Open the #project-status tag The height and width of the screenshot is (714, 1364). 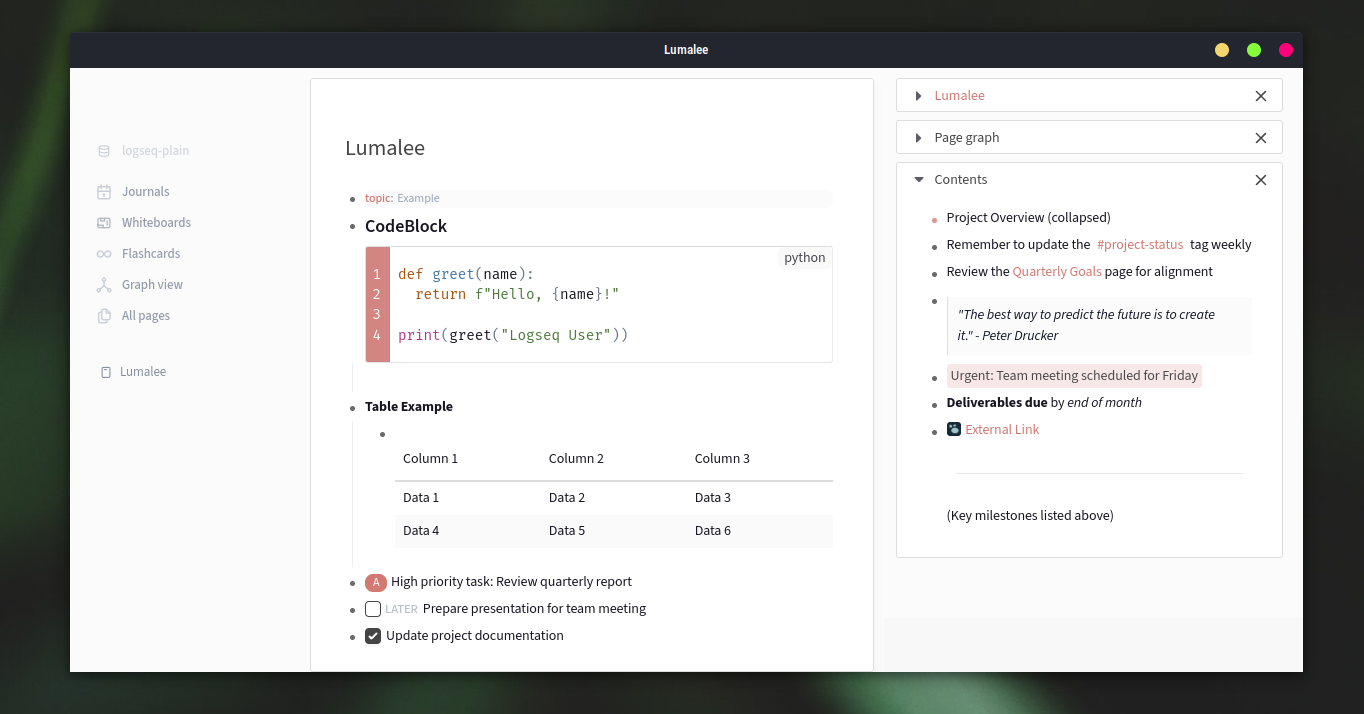tap(1140, 245)
